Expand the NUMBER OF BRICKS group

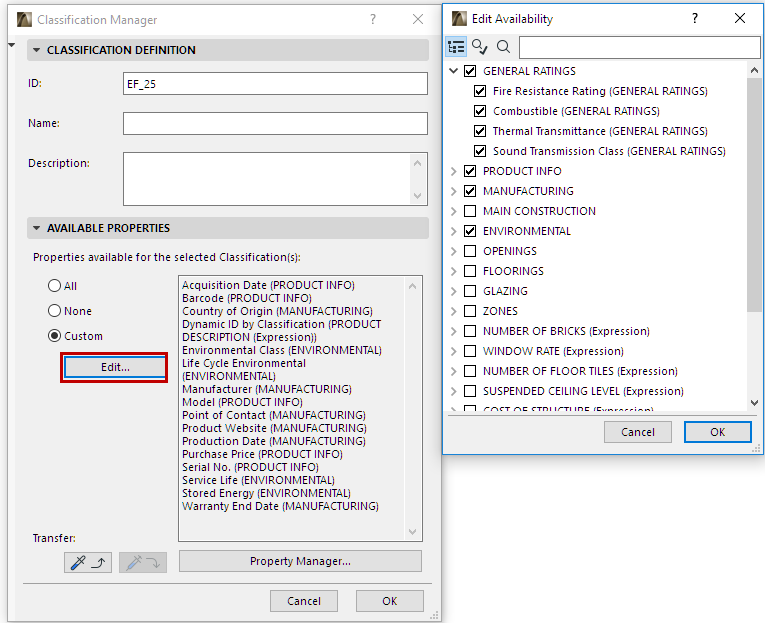tap(453, 331)
